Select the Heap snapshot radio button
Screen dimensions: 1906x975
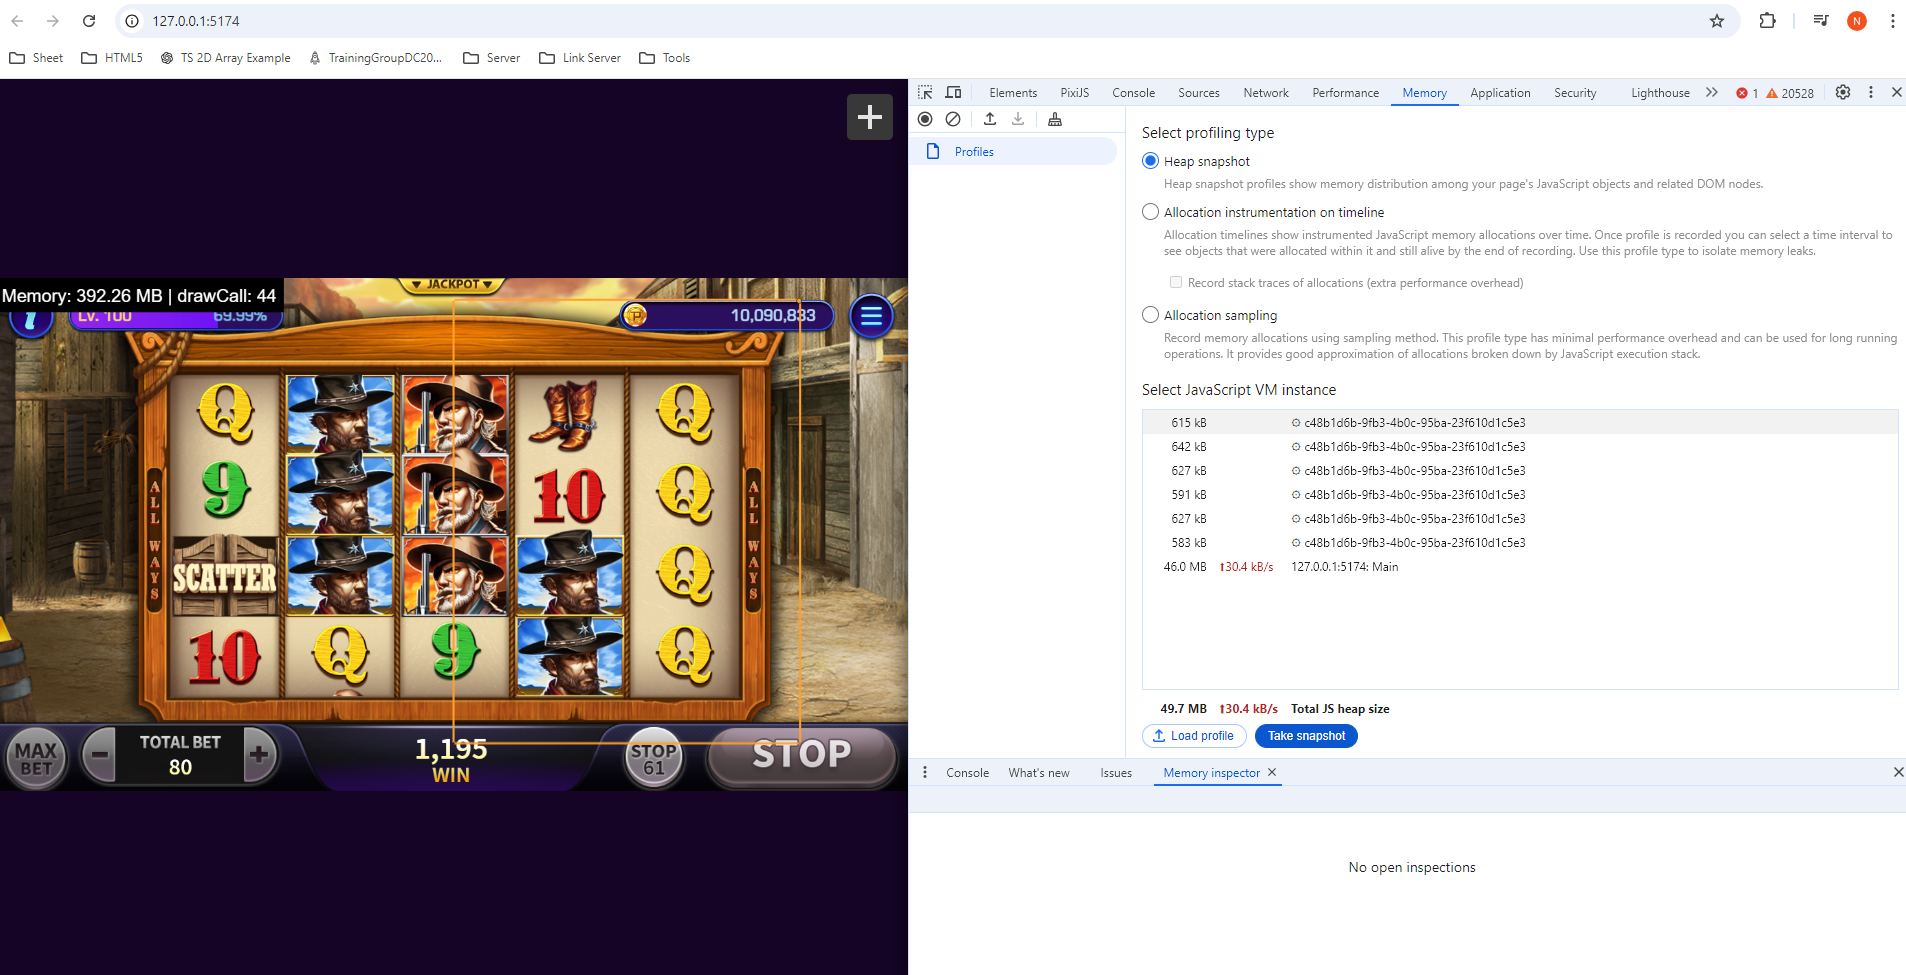1150,161
